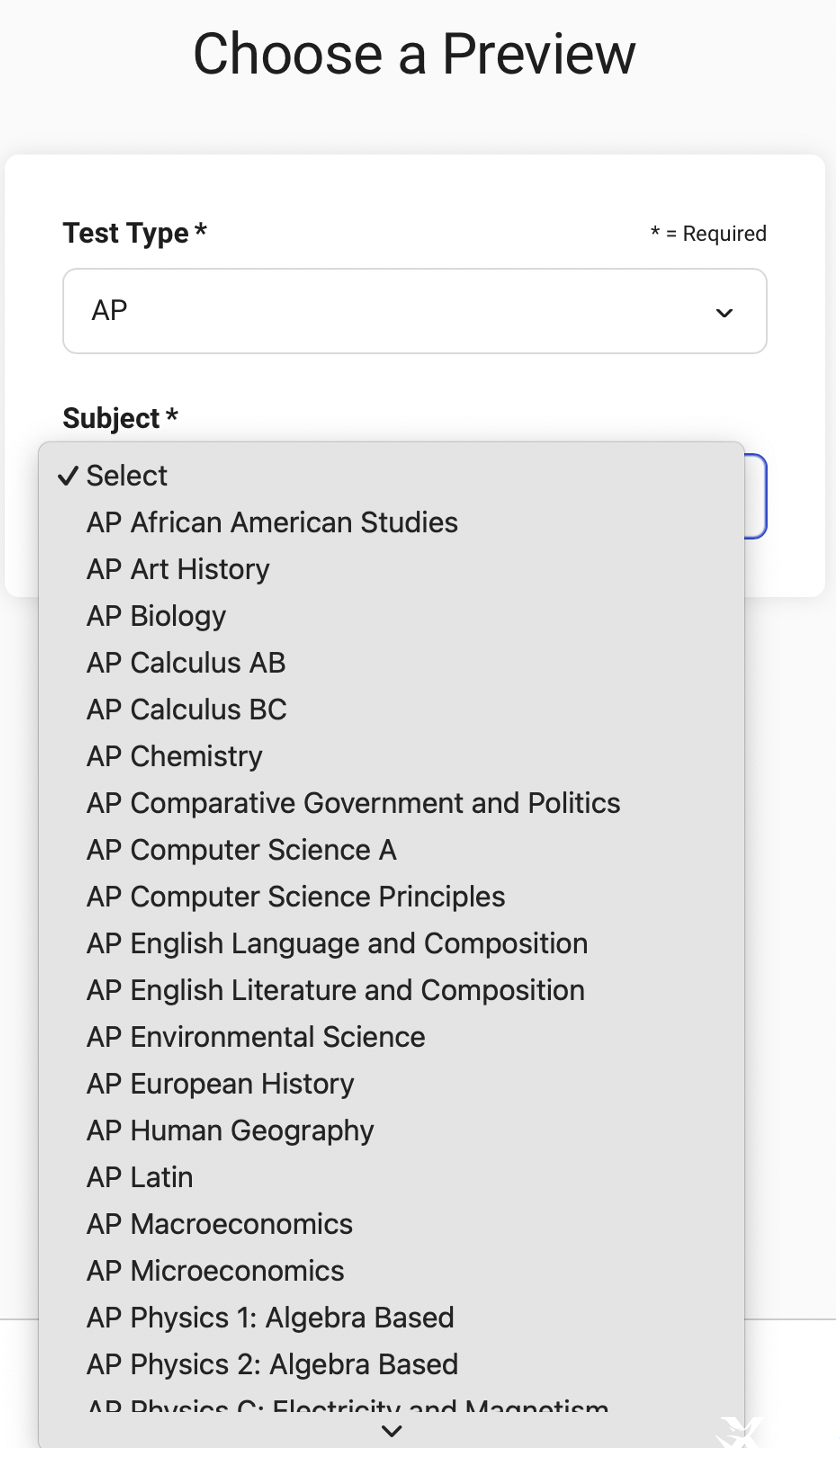Image resolution: width=840 pixels, height=1460 pixels.
Task: Select AP Human Geography
Action: (x=391, y=1131)
